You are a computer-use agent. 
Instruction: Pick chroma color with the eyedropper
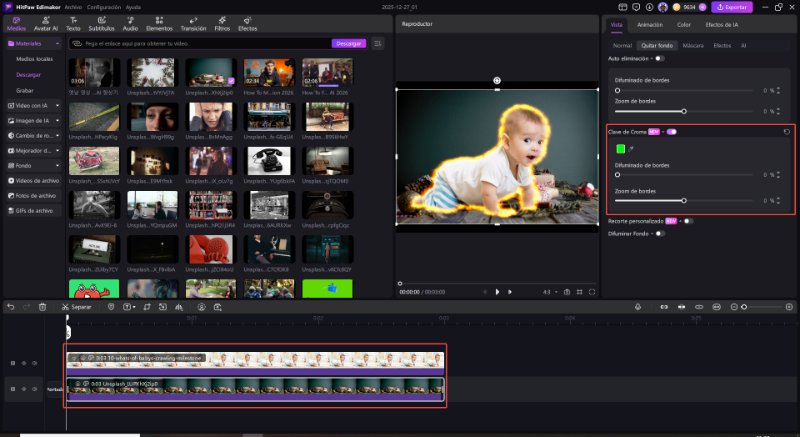pyautogui.click(x=631, y=149)
